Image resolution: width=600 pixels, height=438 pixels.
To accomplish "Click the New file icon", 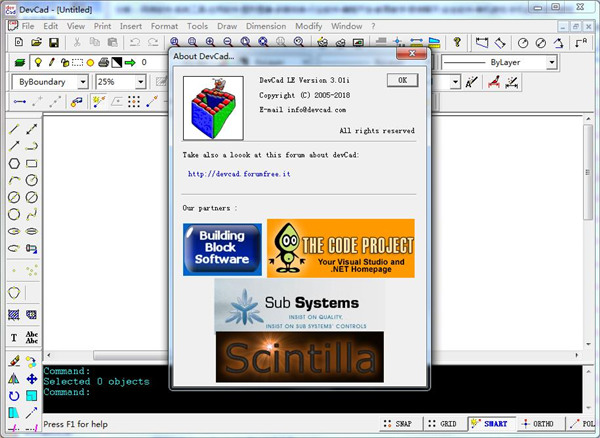I will (18, 43).
